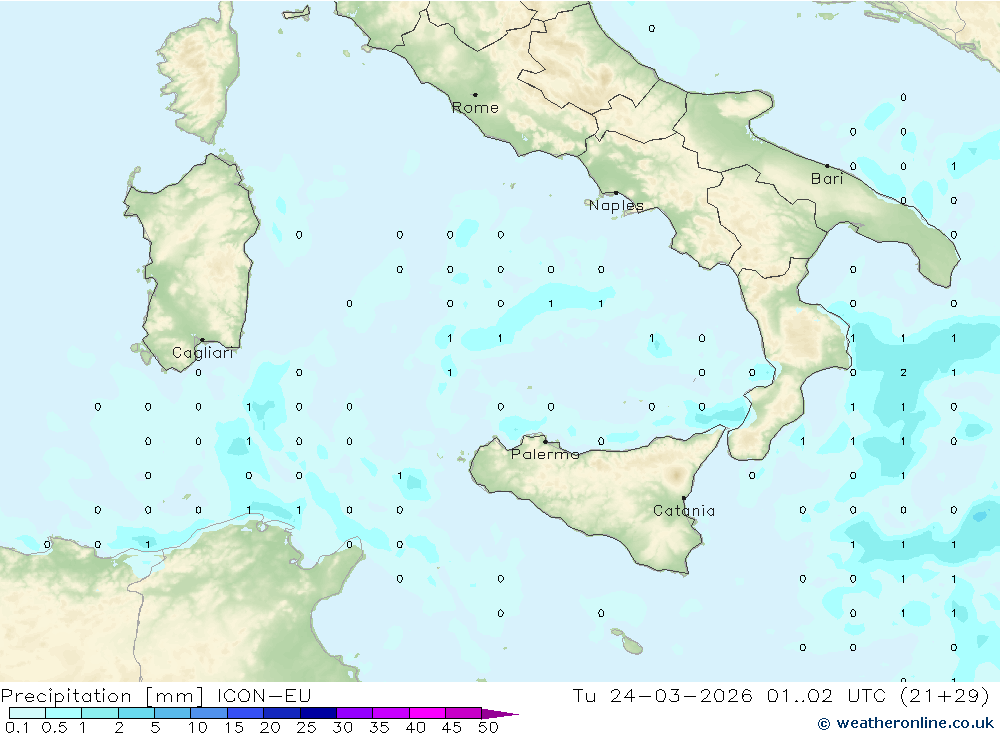Click the legend label '0.1'
This screenshot has width=1000, height=733.
coord(17,727)
